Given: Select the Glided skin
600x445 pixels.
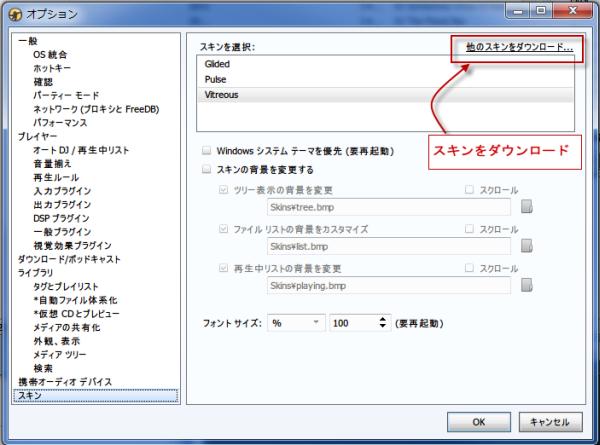Looking at the screenshot, I should point(385,64).
